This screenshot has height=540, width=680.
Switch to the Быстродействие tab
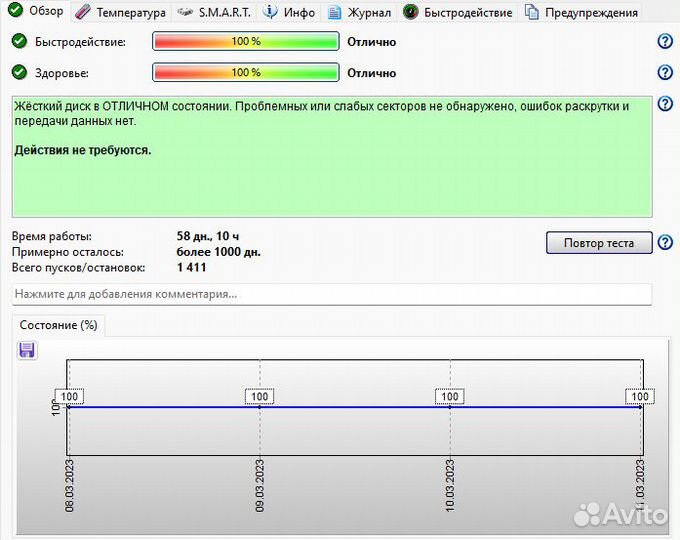tap(458, 13)
